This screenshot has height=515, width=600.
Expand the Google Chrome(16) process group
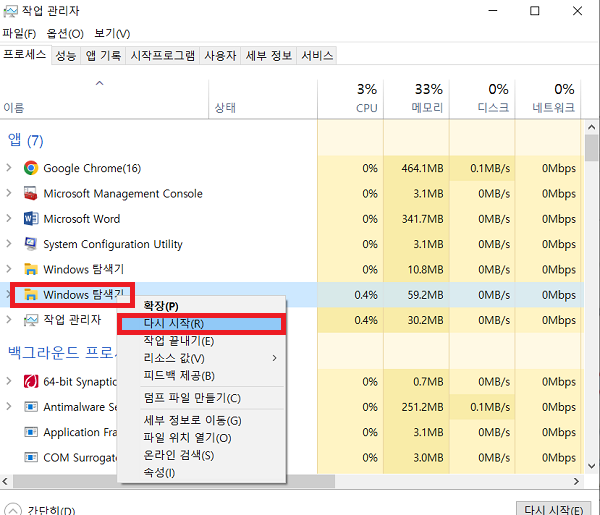[9, 168]
